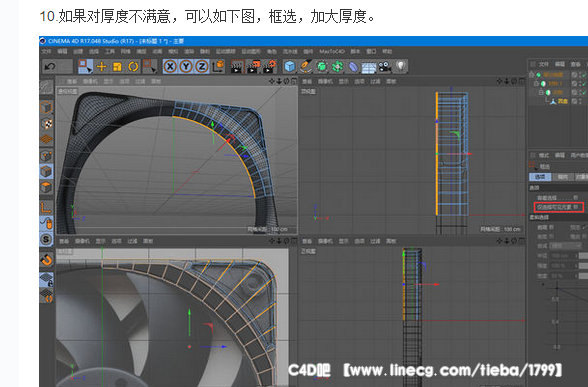Select the Move tool cross icon
Viewport: 588px width, 387px height.
click(x=102, y=67)
